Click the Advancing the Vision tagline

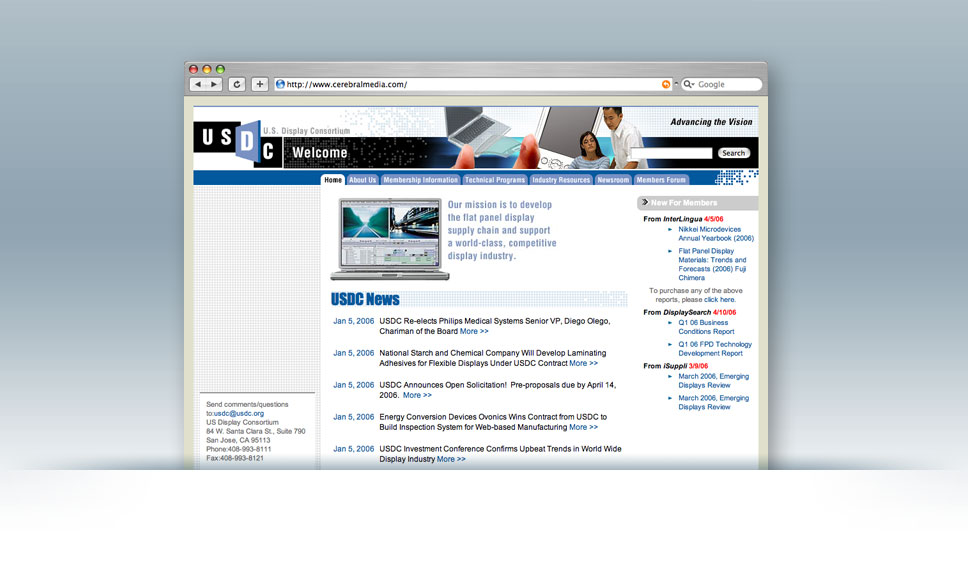tap(711, 122)
